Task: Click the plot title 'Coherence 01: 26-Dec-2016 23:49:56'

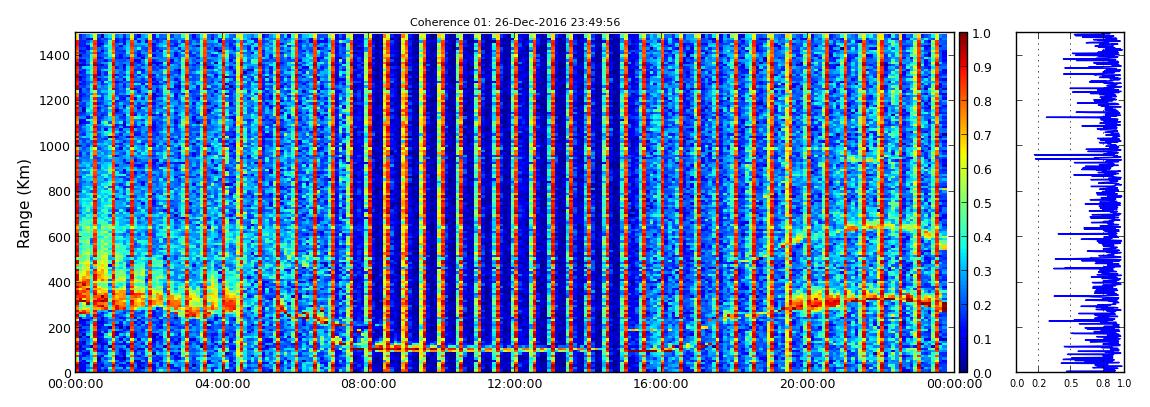Action: click(515, 23)
